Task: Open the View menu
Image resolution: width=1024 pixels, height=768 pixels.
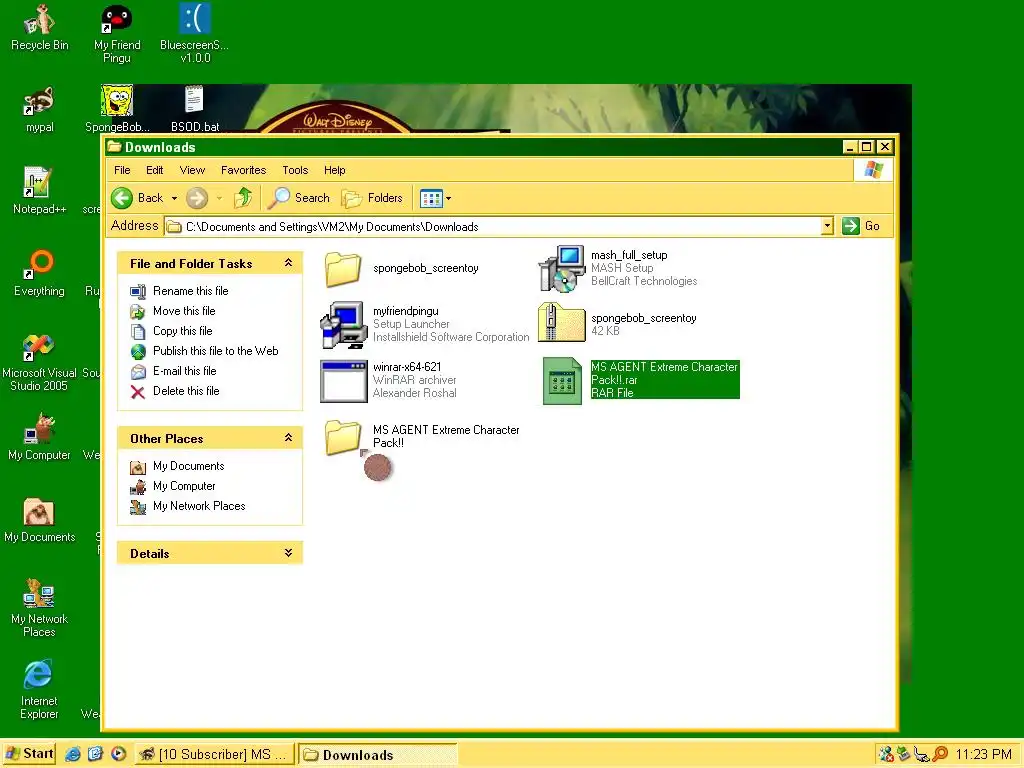Action: [x=192, y=170]
